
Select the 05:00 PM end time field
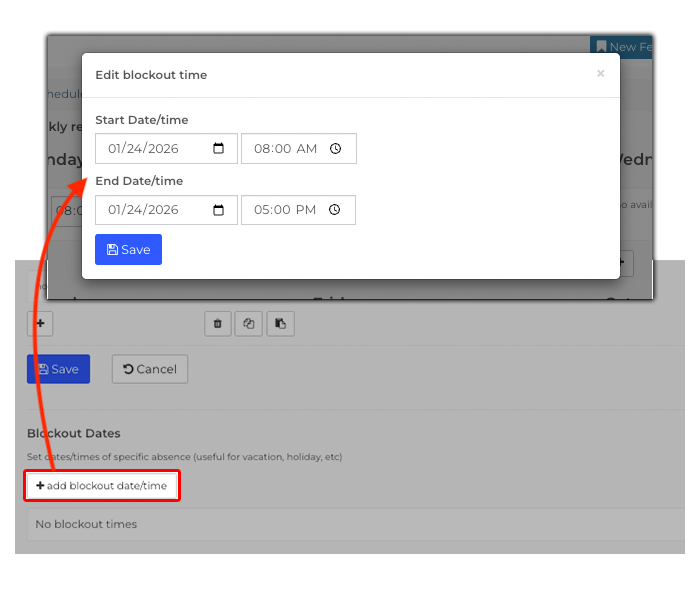(285, 210)
